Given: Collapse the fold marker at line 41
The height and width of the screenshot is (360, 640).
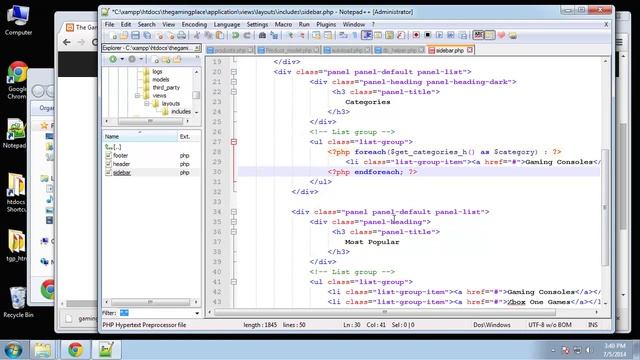Looking at the screenshot, I should [234, 282].
